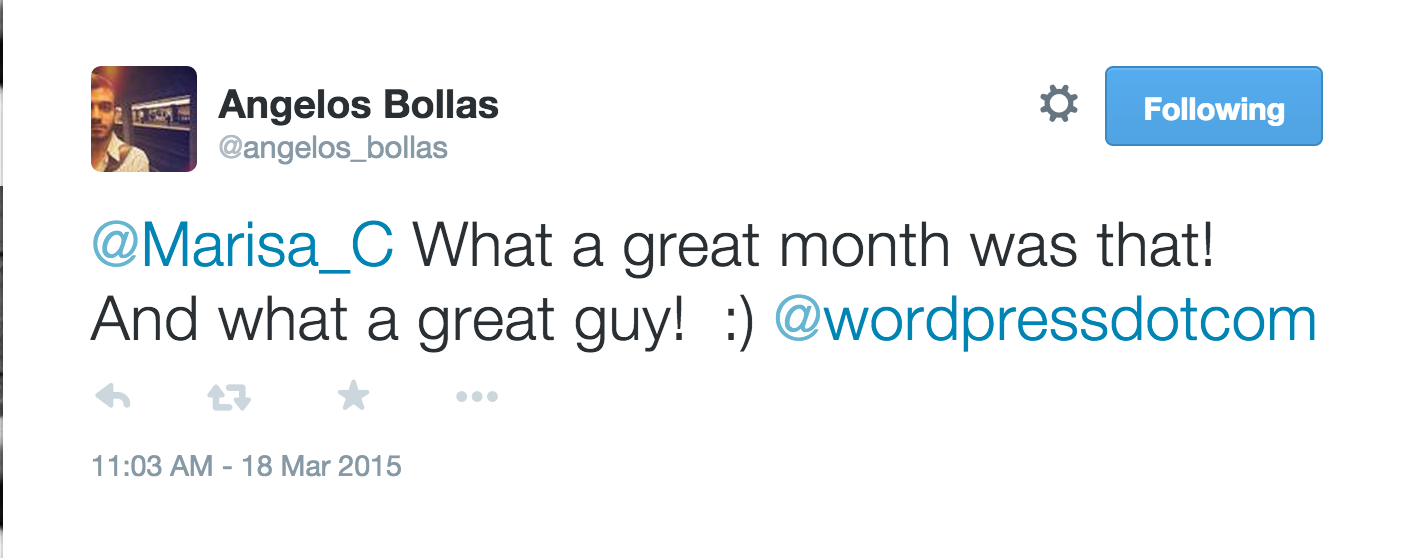
Task: Expand the ellipsis menu under the tweet
Action: tap(477, 398)
